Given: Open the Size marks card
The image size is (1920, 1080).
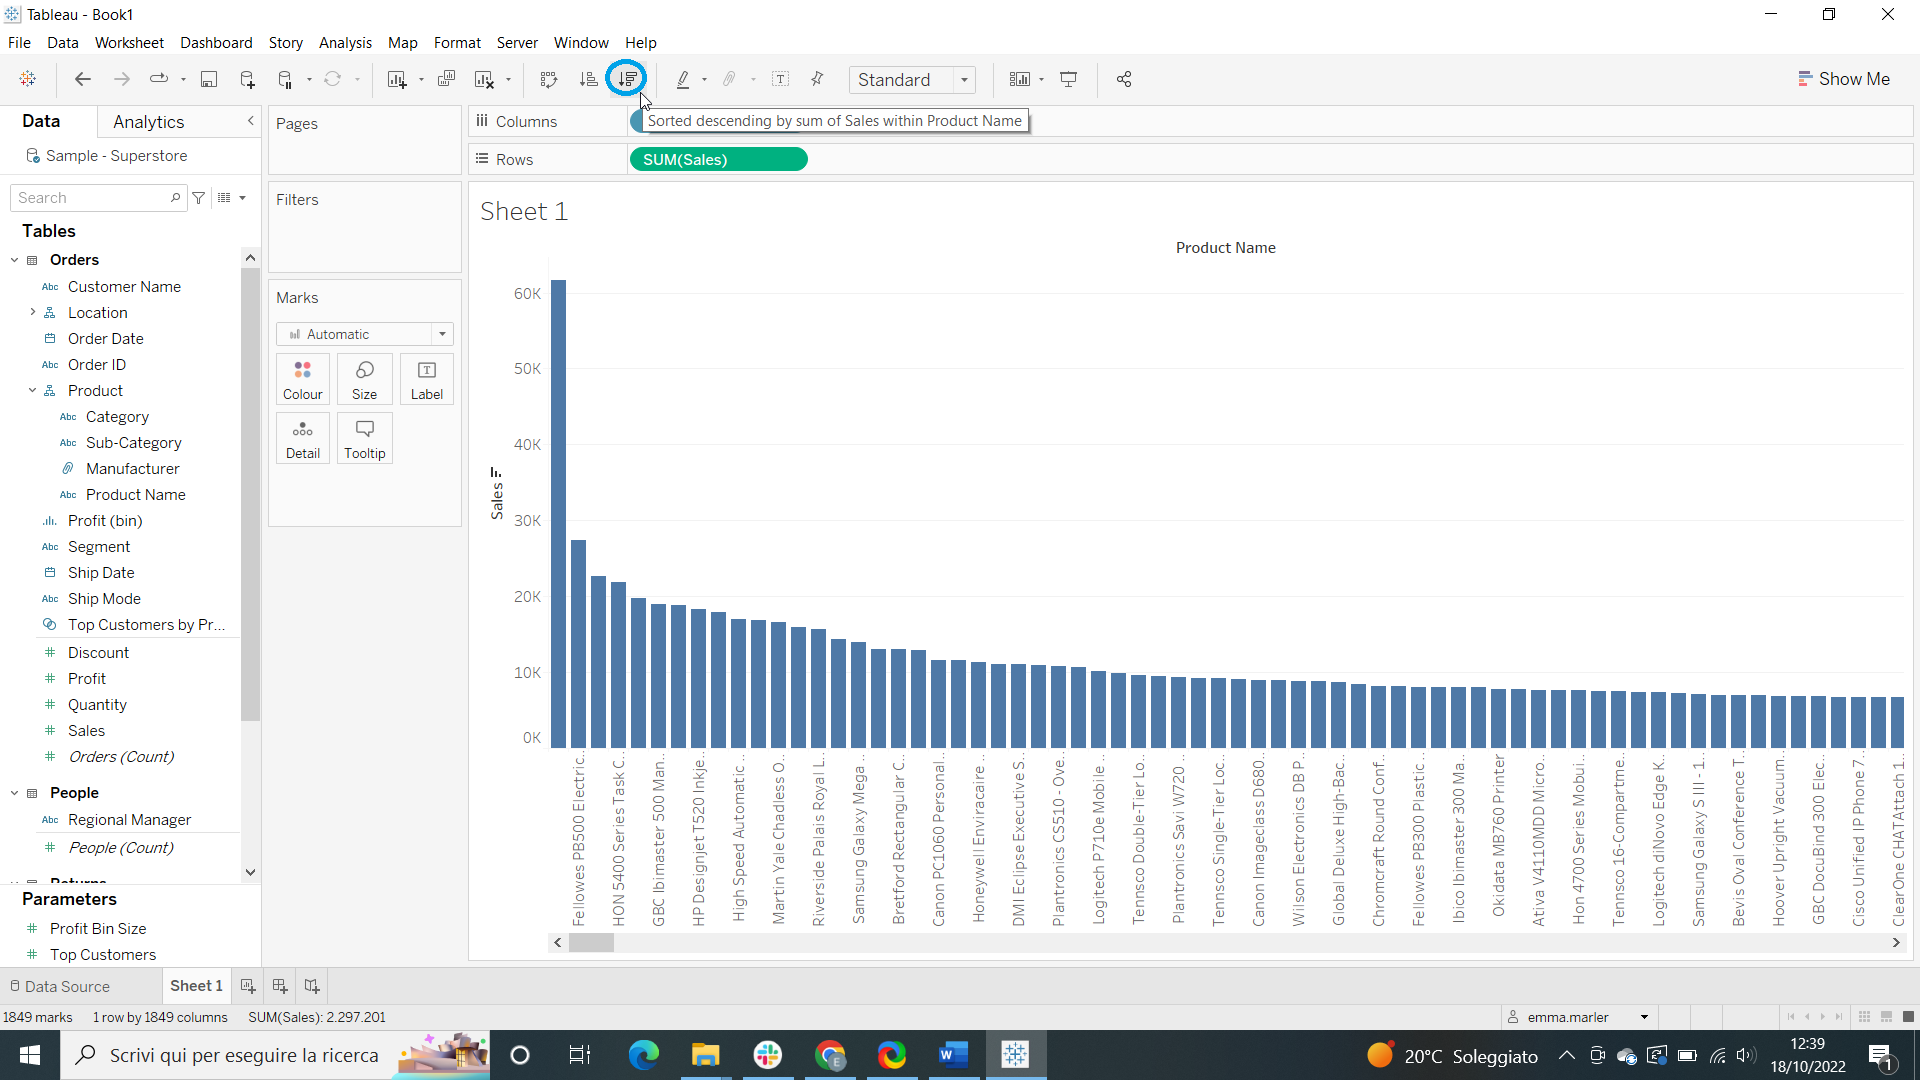Looking at the screenshot, I should (365, 380).
